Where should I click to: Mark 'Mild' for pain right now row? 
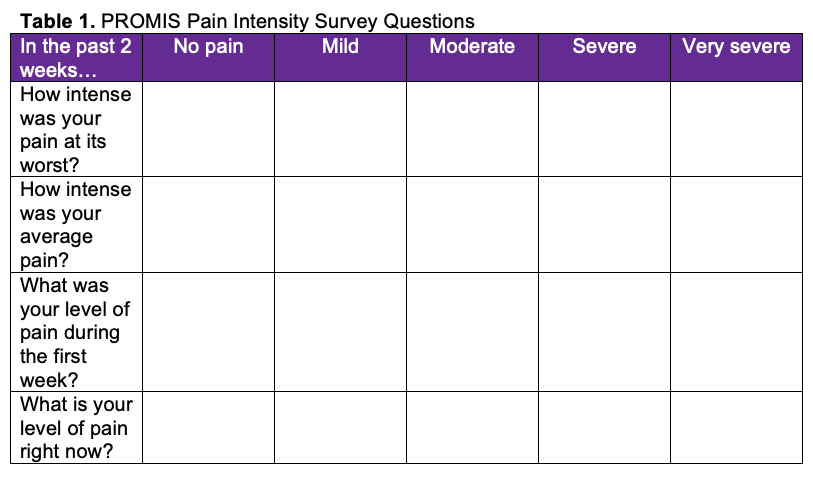[340, 428]
